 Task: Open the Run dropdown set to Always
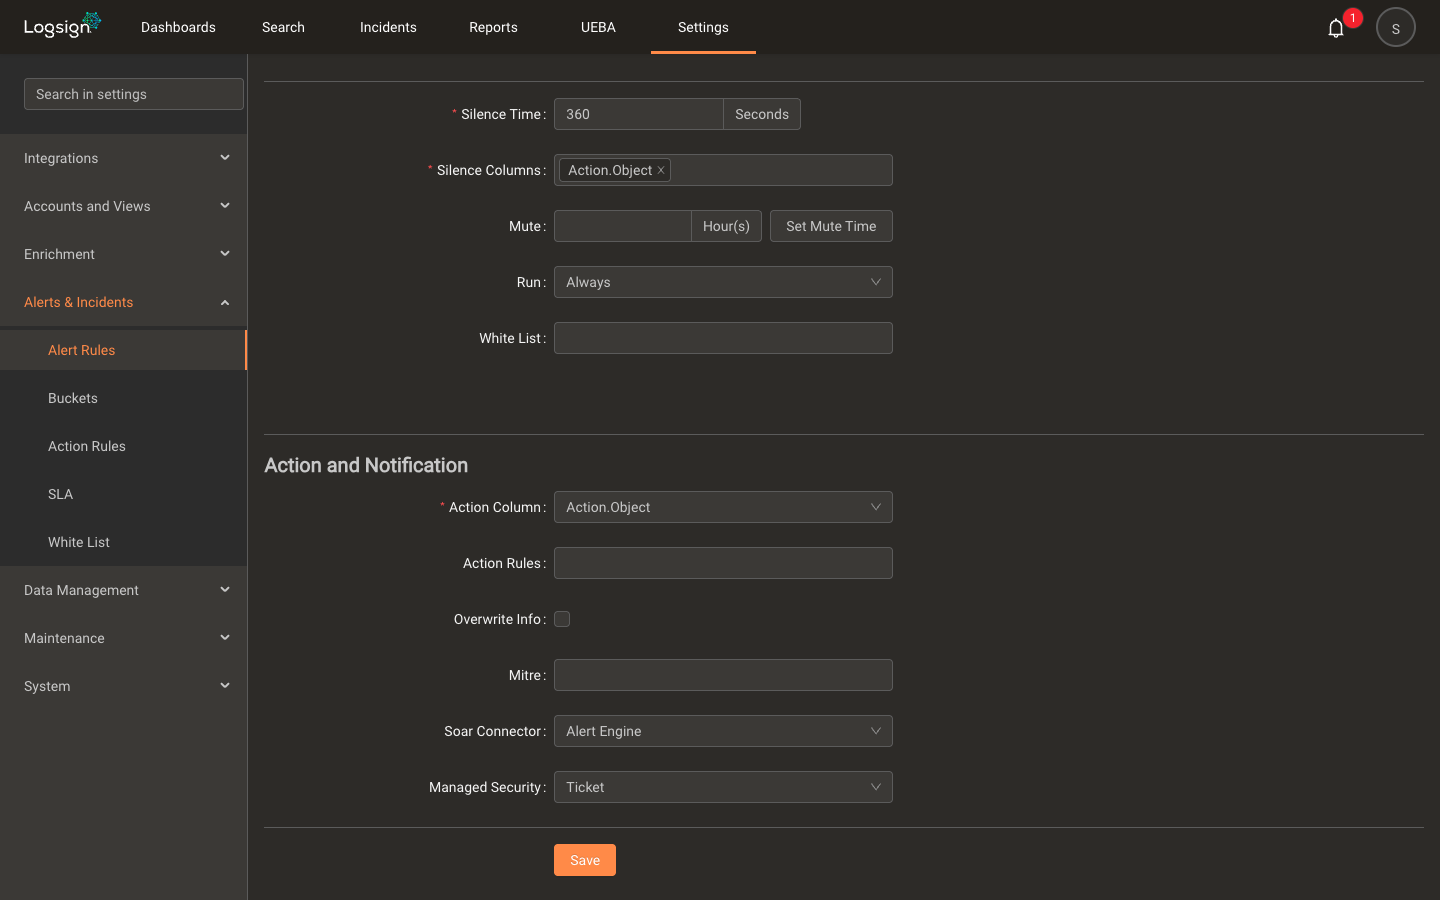[723, 282]
